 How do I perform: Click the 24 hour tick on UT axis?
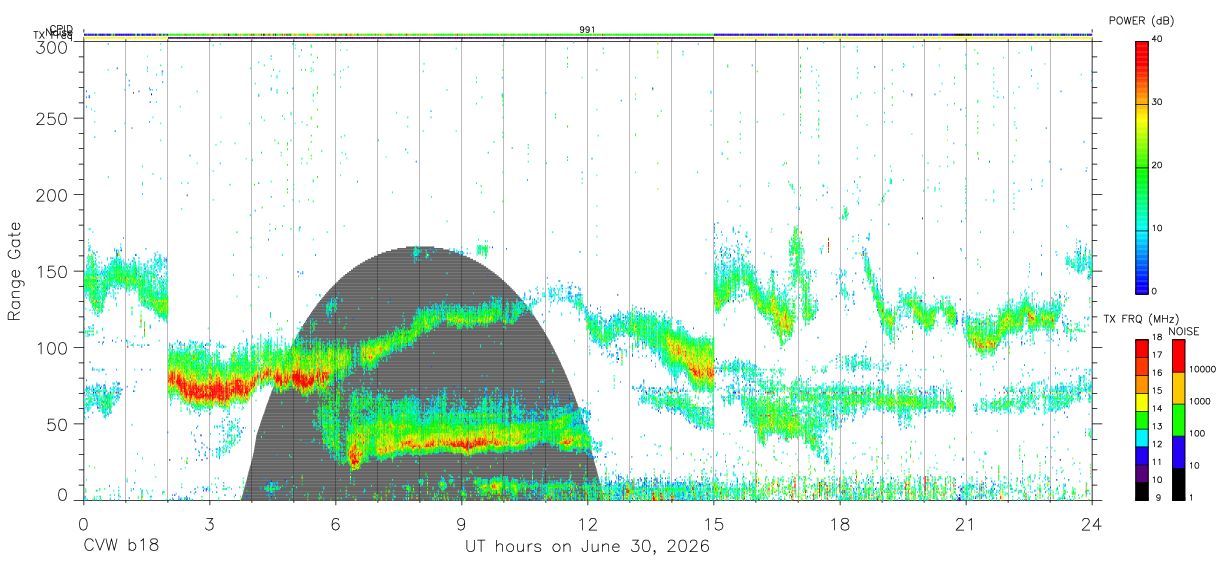point(1092,524)
